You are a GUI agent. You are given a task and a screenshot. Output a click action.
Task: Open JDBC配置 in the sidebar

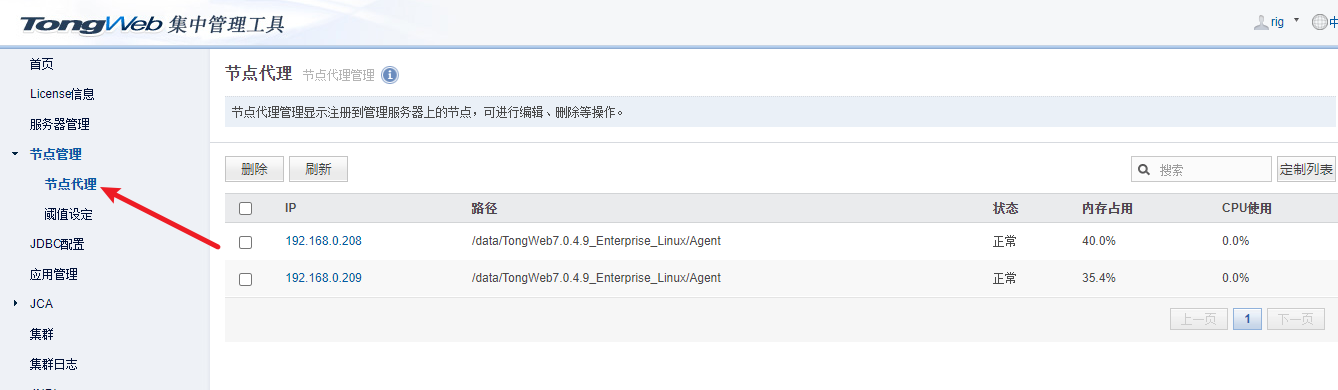[56, 244]
